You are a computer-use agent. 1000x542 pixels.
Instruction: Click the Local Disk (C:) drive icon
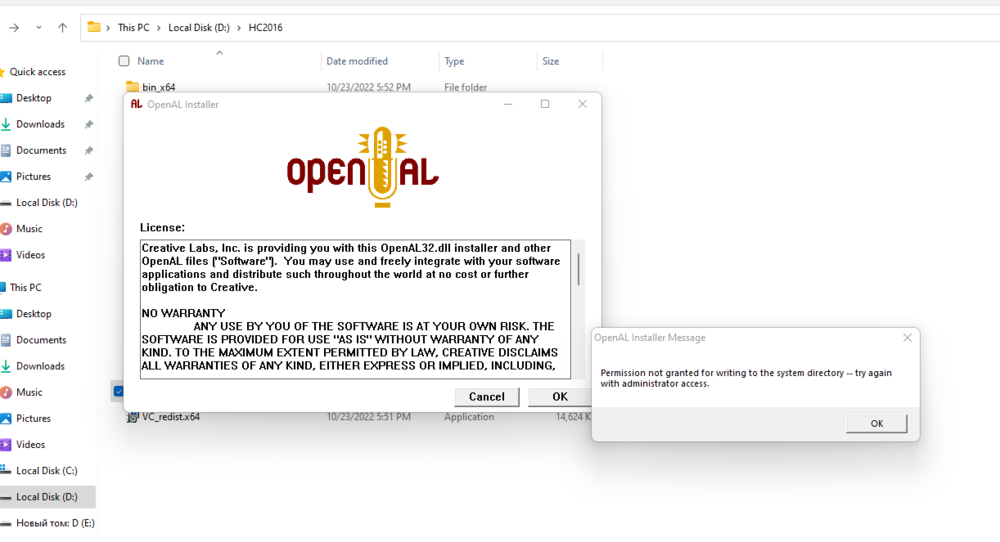6,470
